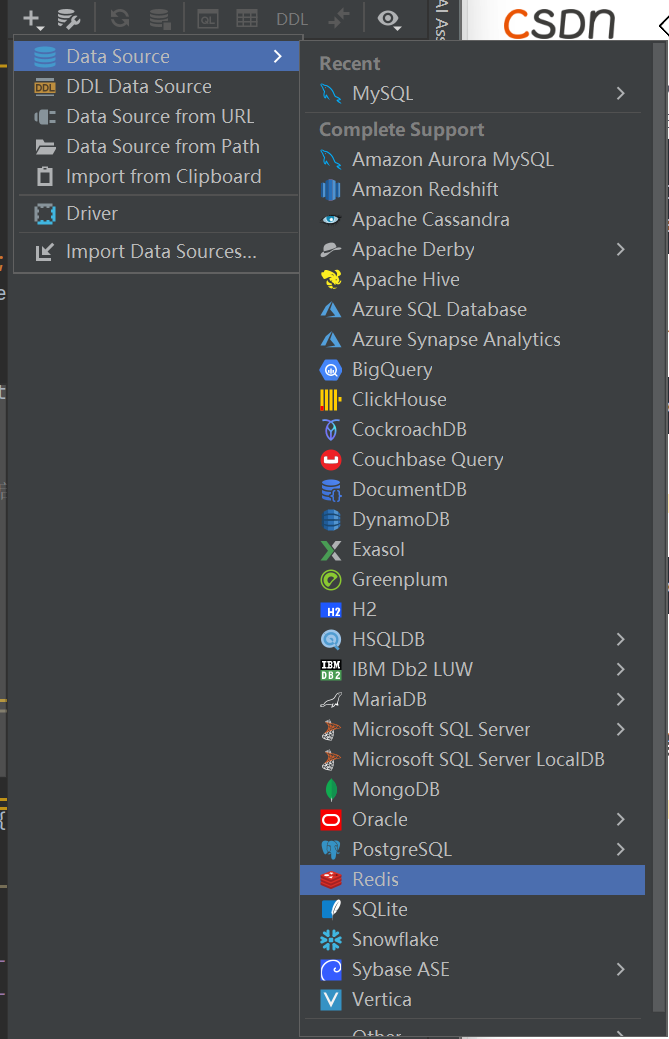Click the CSDN logo

click(560, 23)
